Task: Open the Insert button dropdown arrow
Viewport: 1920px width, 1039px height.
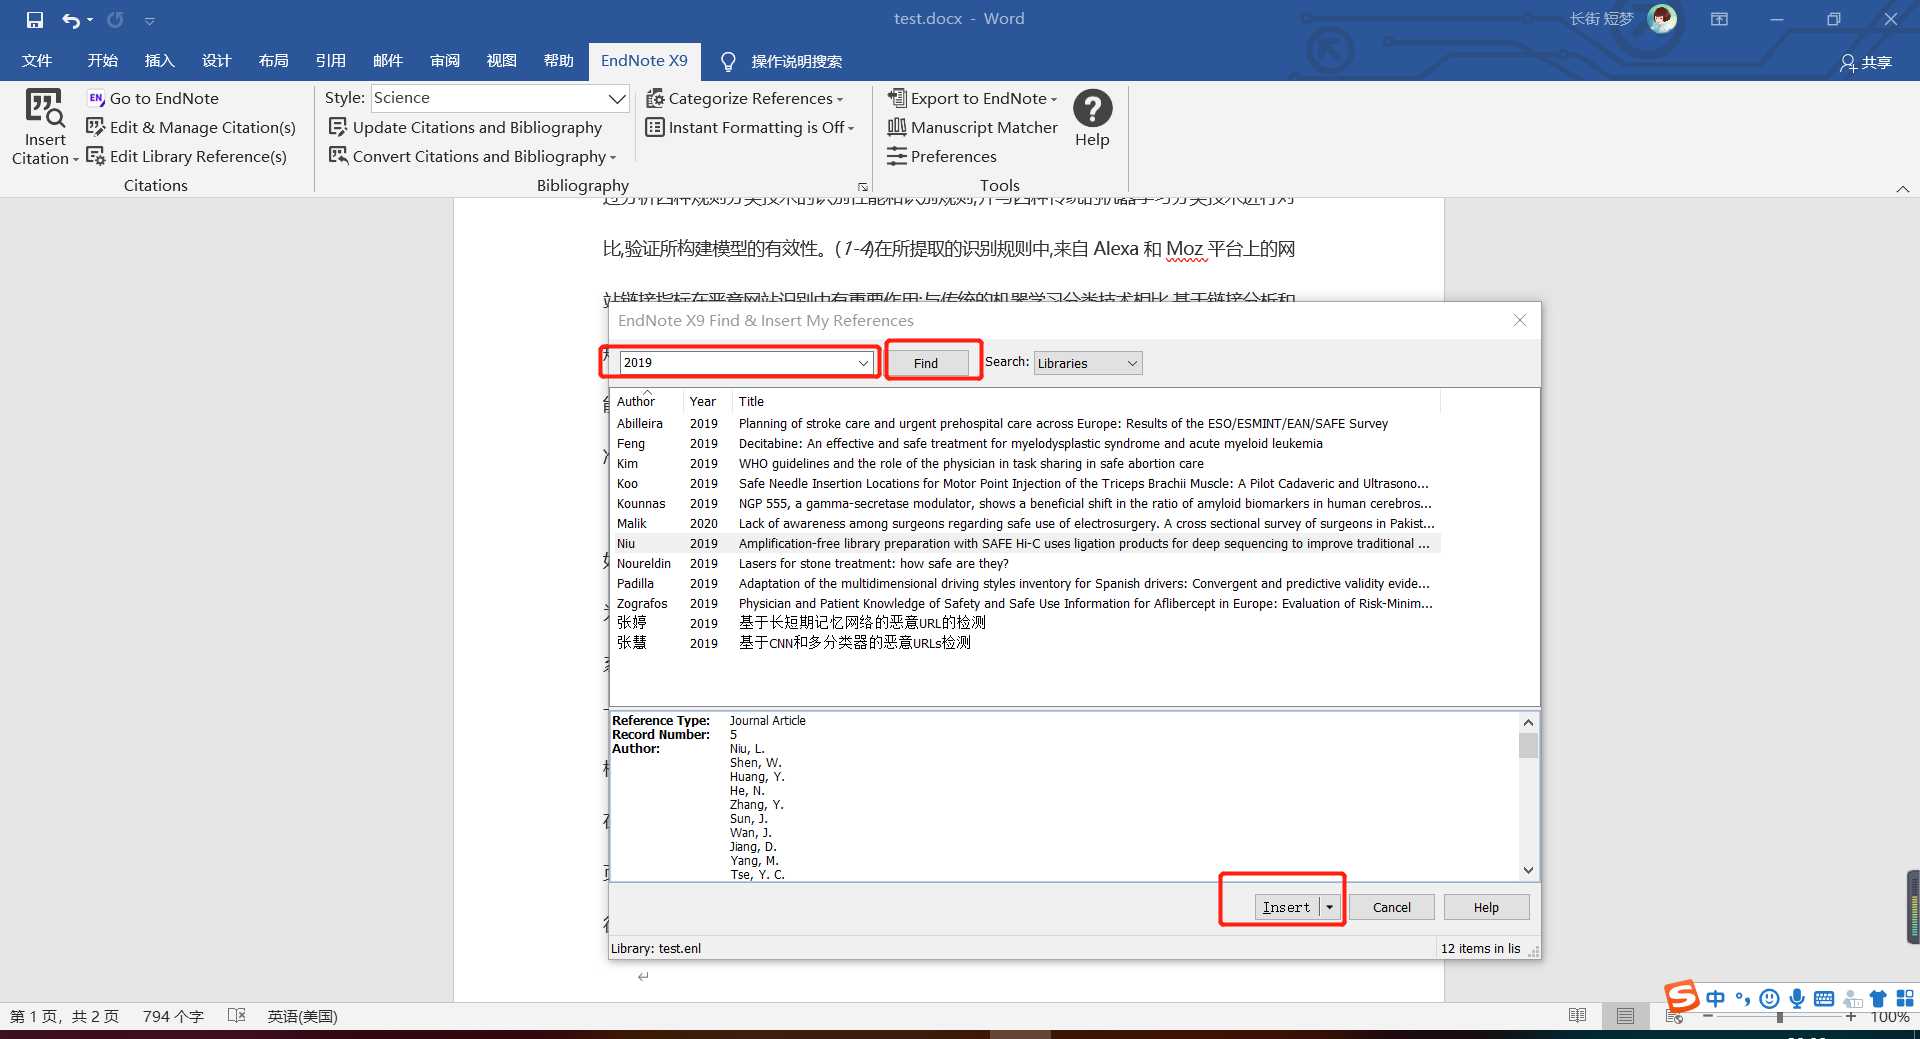Action: pos(1330,907)
